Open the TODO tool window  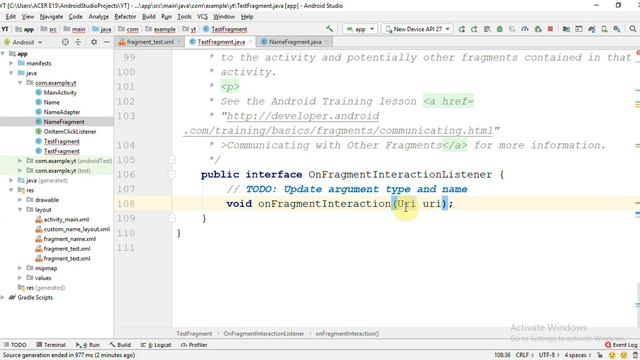tap(15, 345)
